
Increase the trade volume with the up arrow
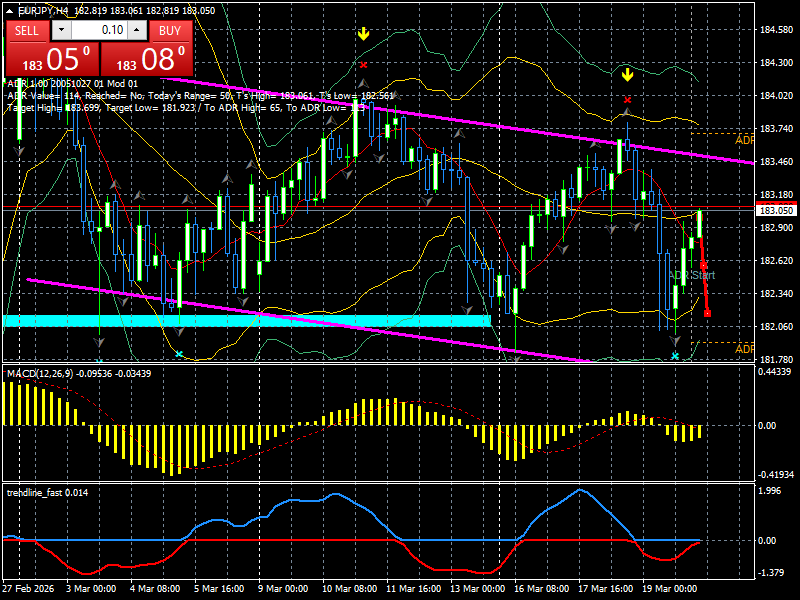[x=137, y=30]
